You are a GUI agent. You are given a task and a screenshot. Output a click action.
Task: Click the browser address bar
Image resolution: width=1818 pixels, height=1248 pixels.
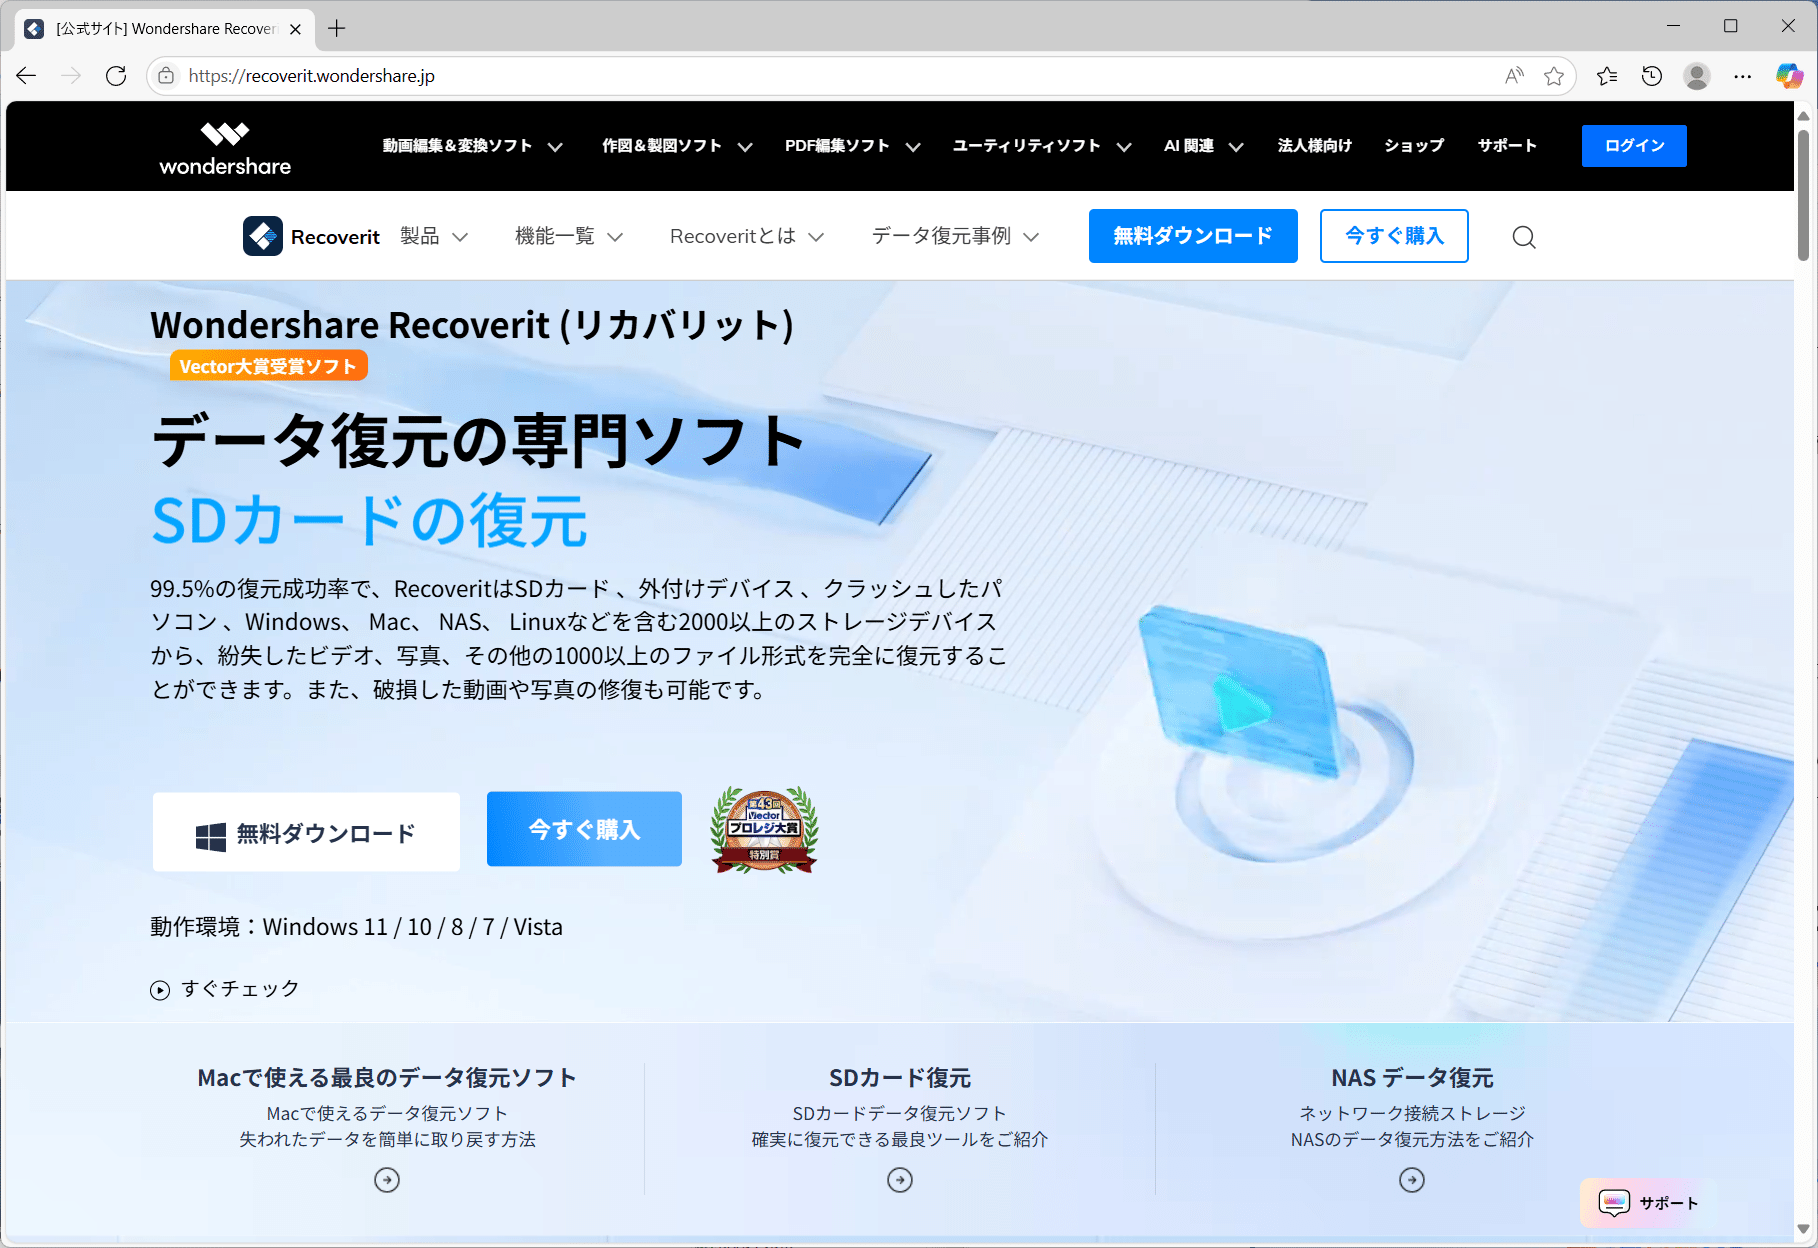(400, 75)
